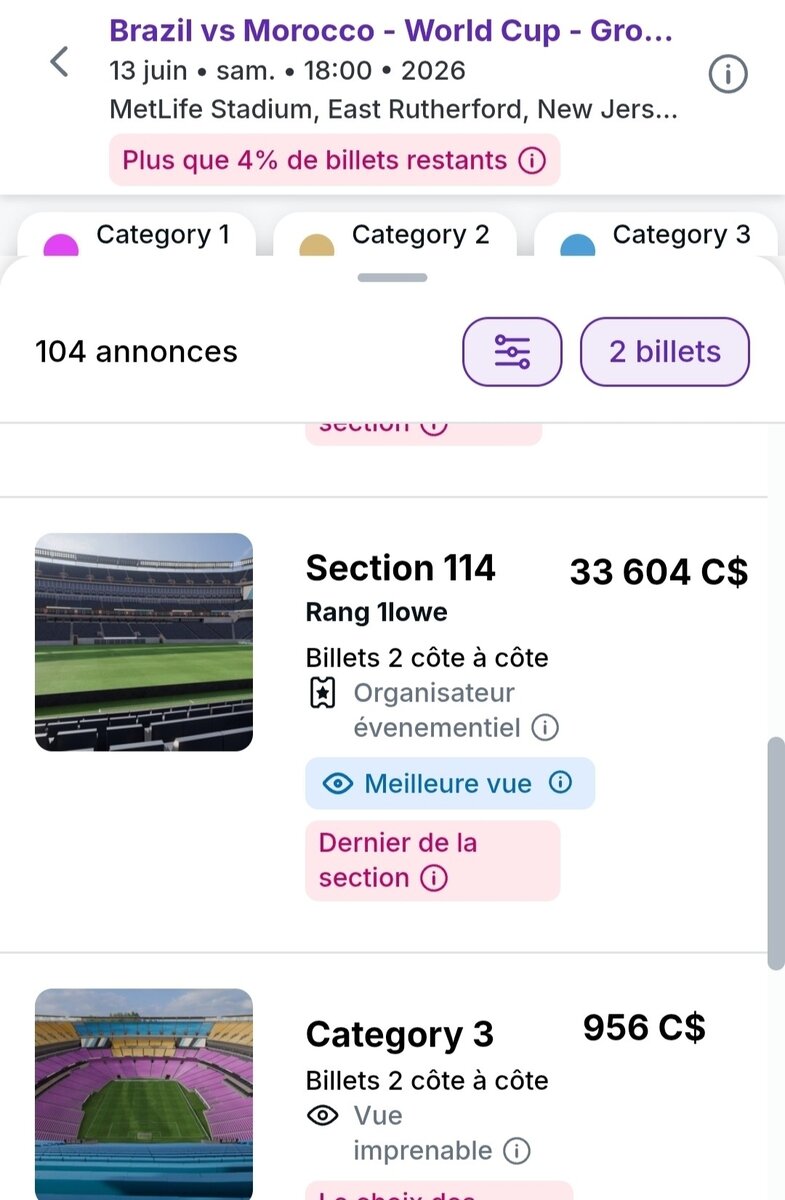The height and width of the screenshot is (1200, 785).
Task: Open the filter sliders button
Action: (512, 352)
